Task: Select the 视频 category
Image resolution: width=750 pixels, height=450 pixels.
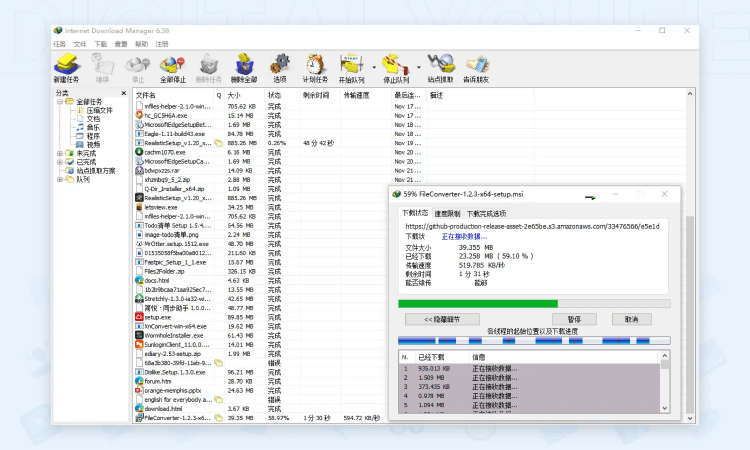Action: [x=93, y=145]
